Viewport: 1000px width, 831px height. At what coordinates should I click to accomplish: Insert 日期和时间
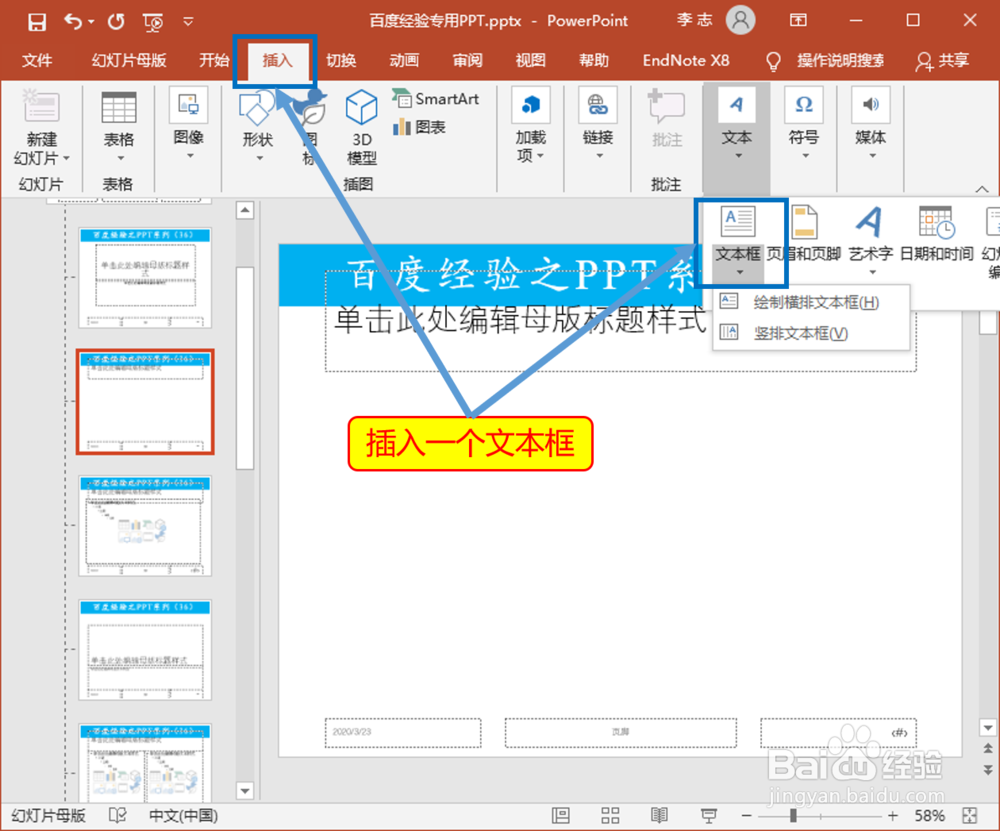point(936,235)
